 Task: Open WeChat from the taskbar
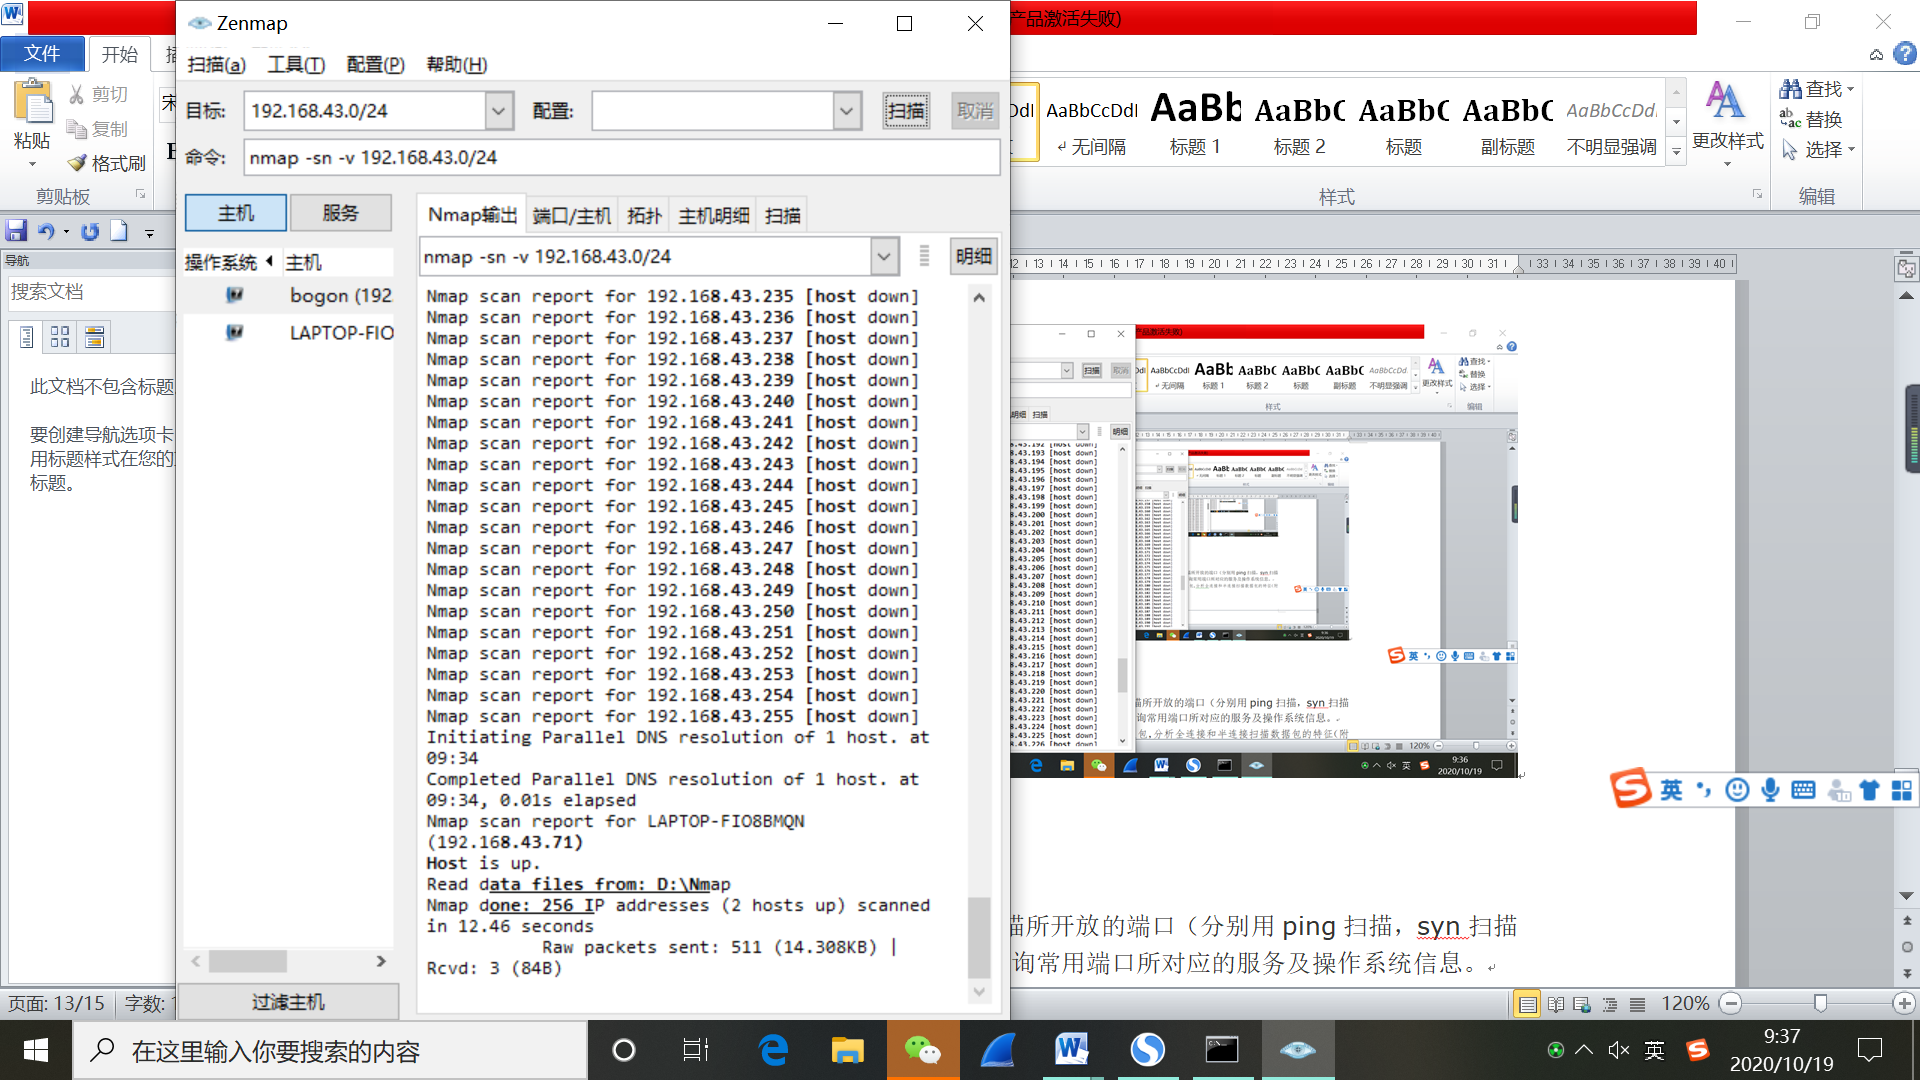click(x=922, y=1050)
